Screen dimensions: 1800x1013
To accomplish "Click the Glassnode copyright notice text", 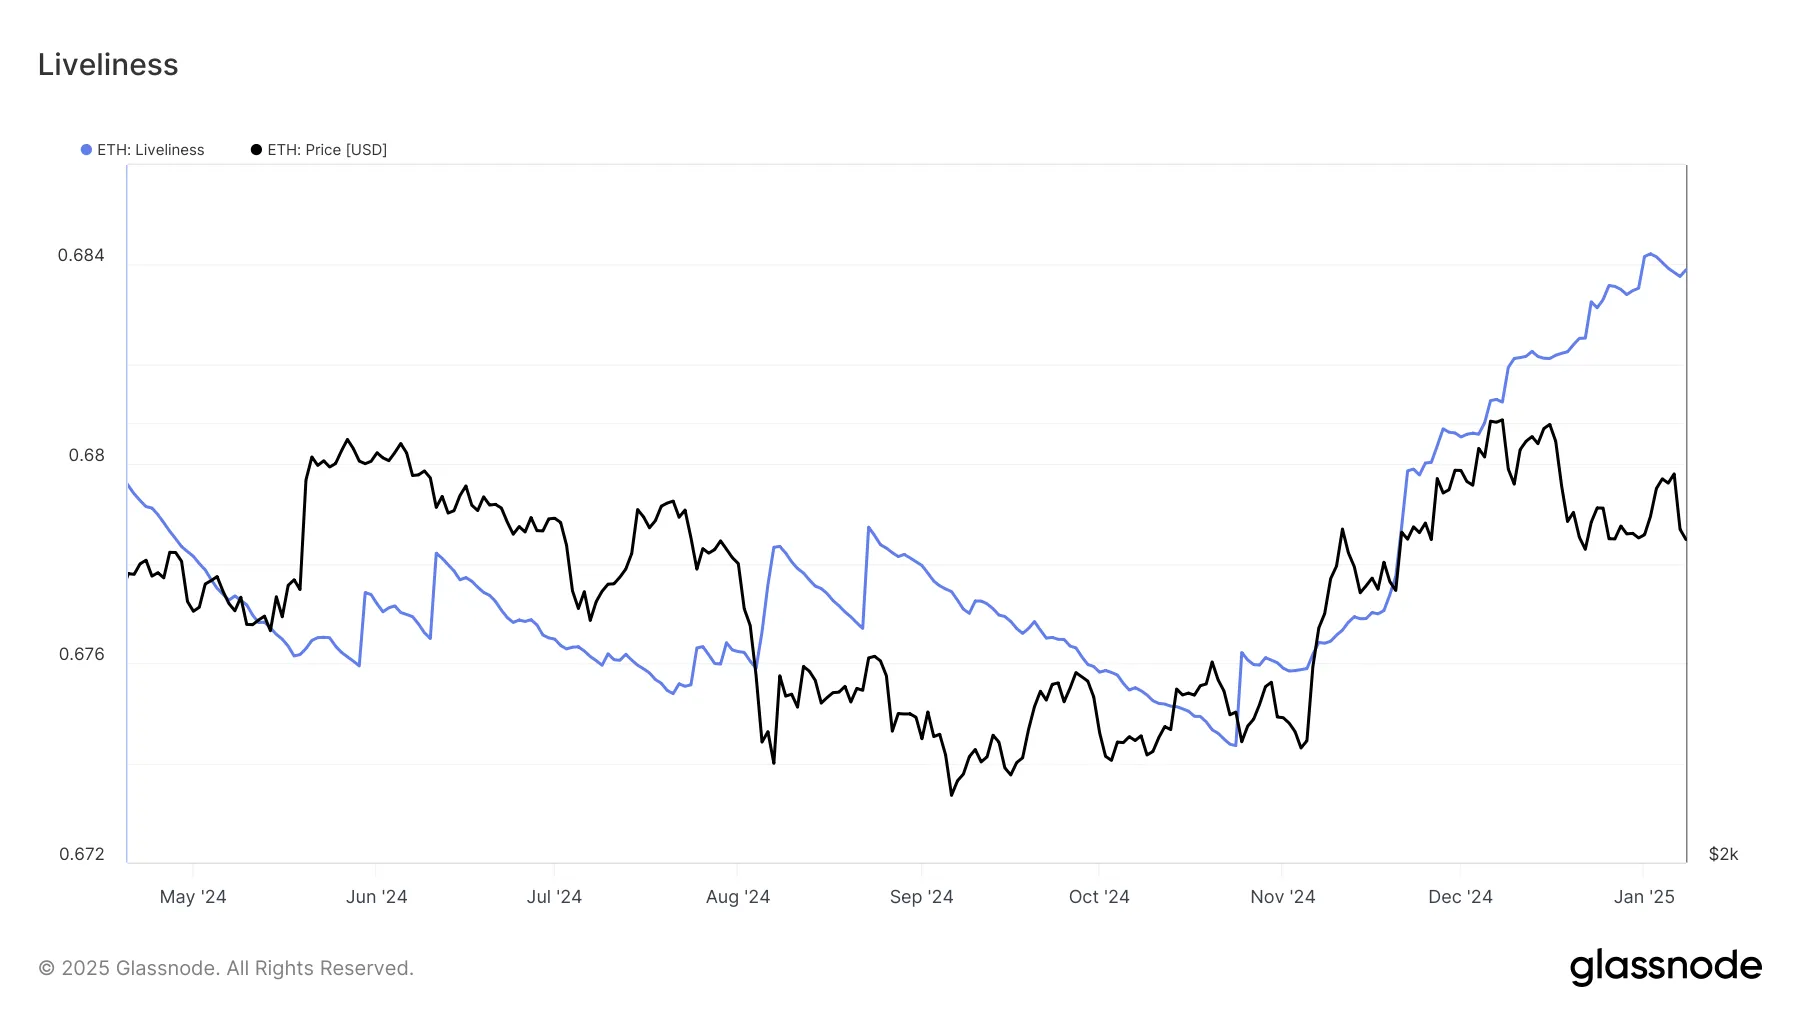I will coord(226,968).
